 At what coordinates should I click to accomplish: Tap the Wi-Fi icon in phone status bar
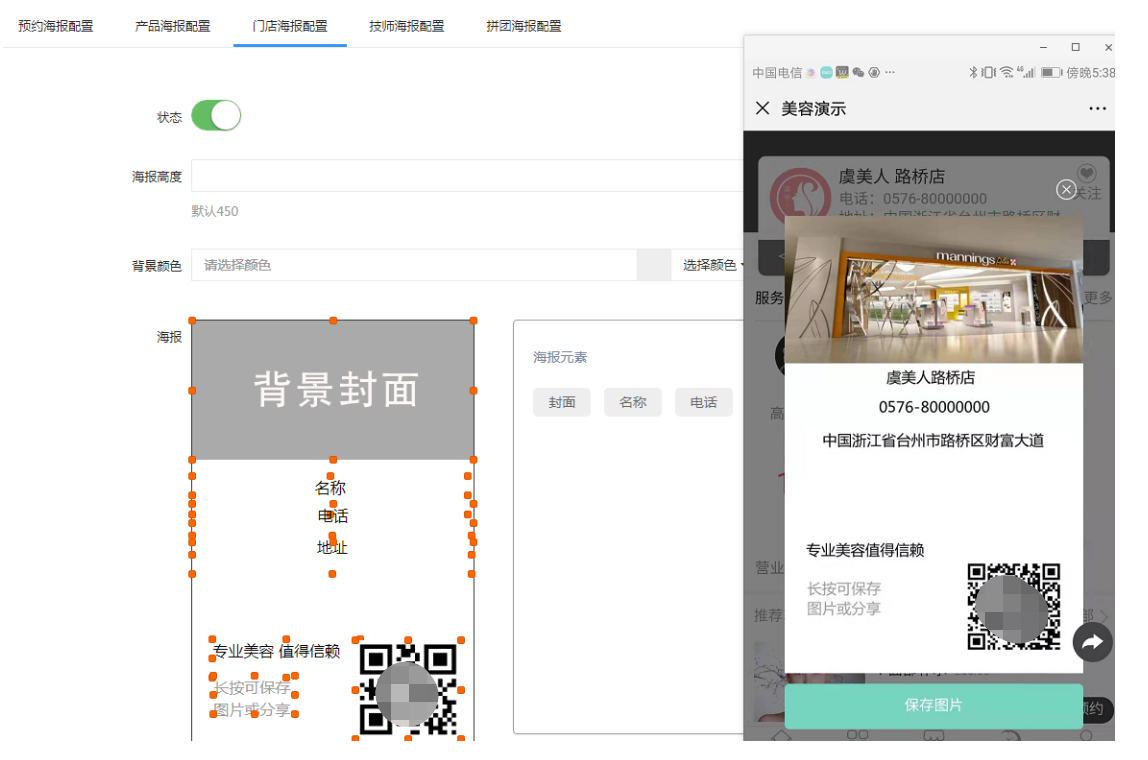click(1007, 72)
